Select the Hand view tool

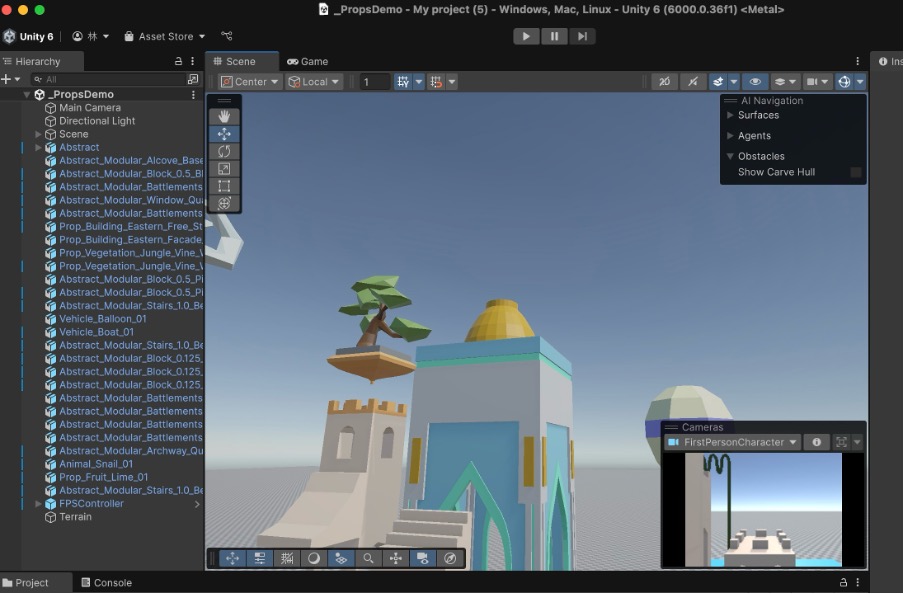click(x=224, y=116)
